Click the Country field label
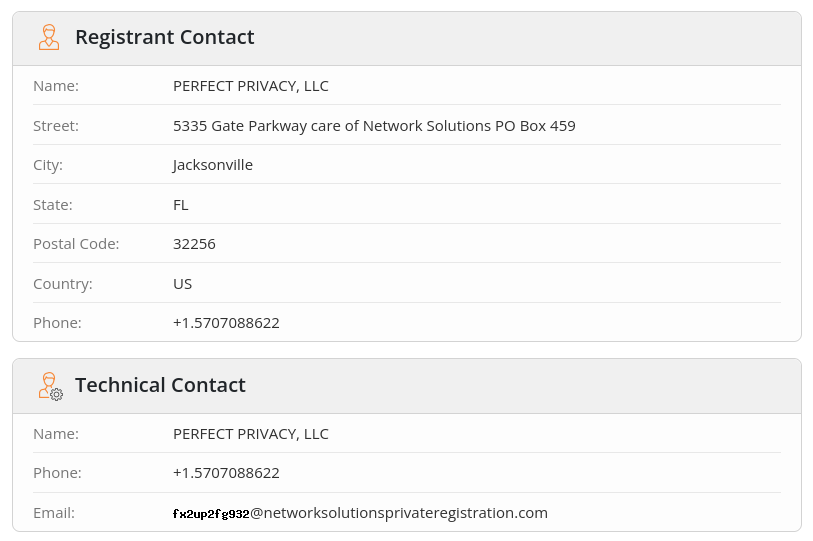The image size is (813, 541). (63, 284)
